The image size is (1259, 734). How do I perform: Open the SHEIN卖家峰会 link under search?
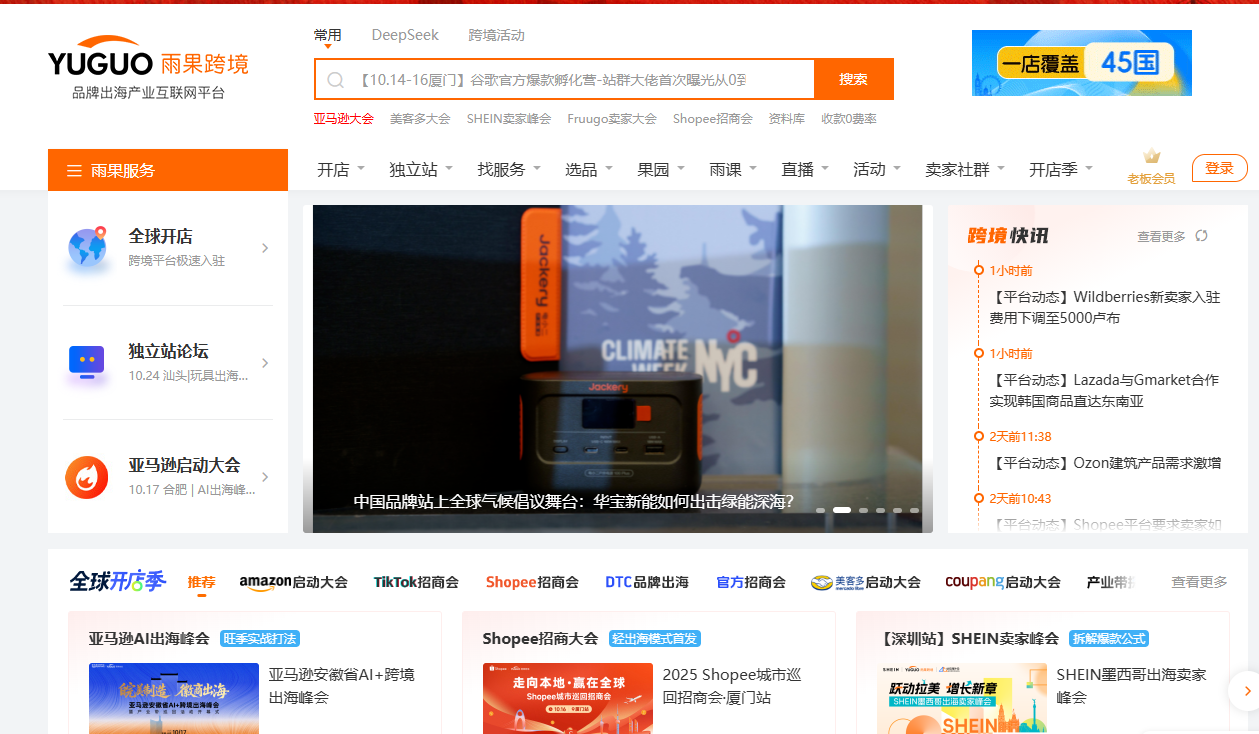coord(508,118)
